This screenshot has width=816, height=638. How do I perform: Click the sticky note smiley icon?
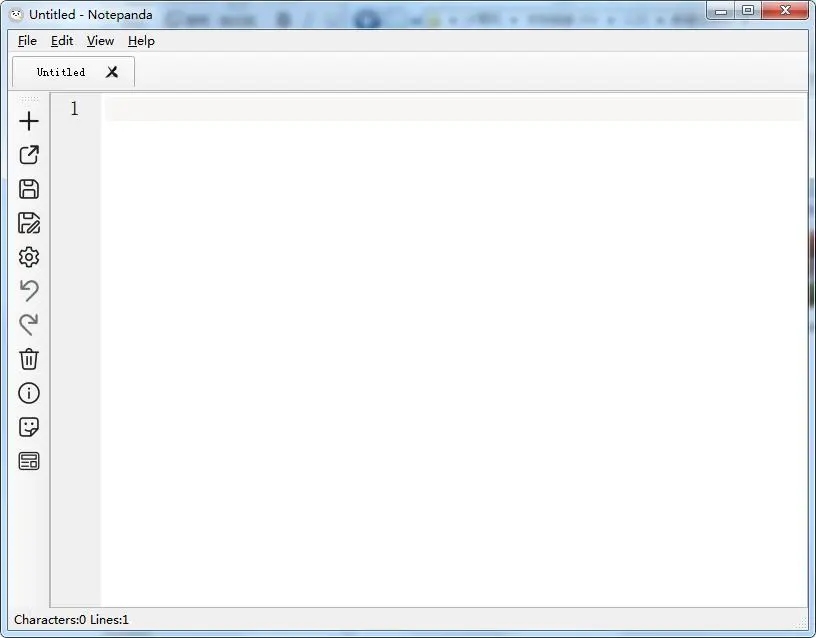tap(29, 427)
